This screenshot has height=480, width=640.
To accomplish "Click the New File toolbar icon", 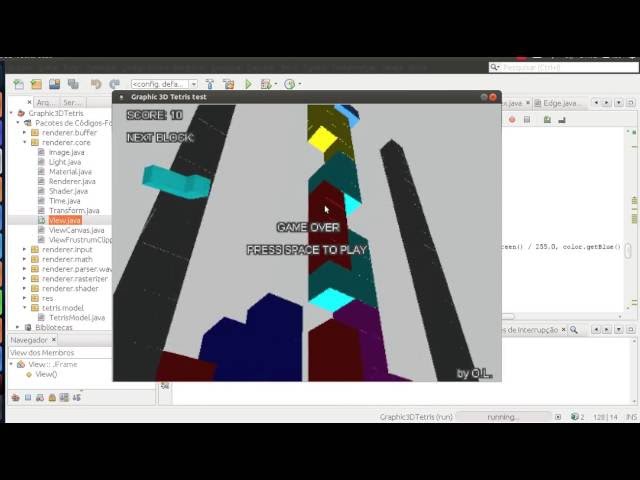I will pyautogui.click(x=18, y=84).
